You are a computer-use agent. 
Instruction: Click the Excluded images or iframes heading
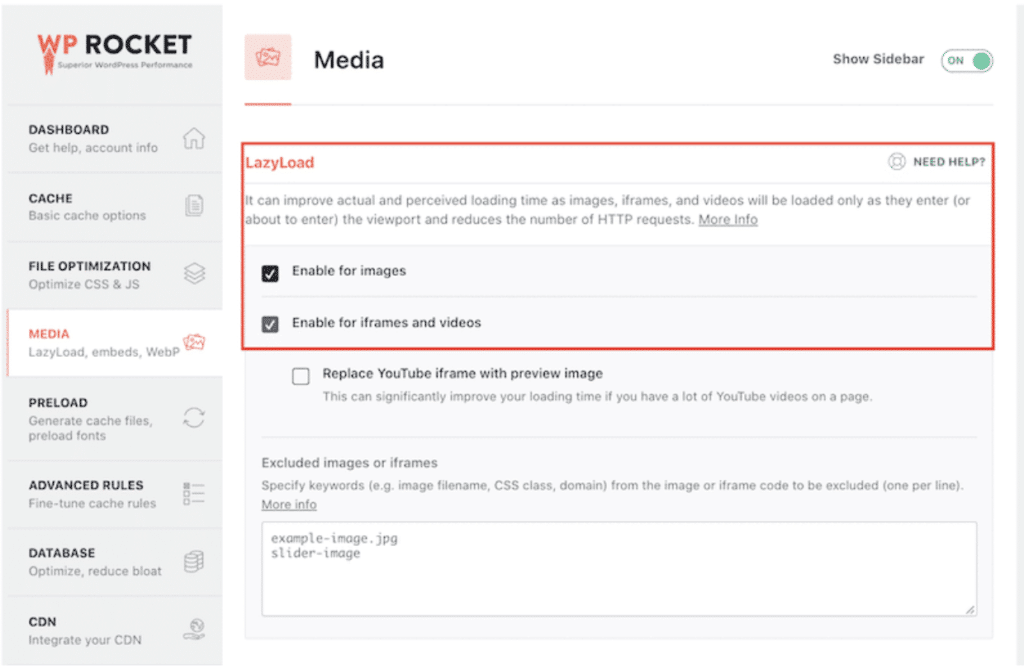click(x=349, y=463)
